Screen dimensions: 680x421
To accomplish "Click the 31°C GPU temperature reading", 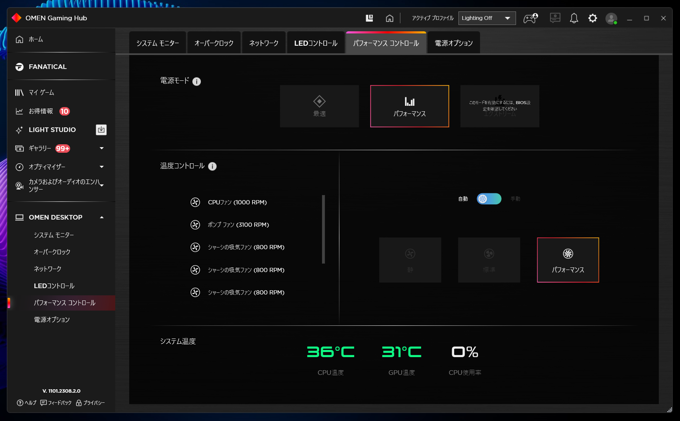I will coord(402,352).
